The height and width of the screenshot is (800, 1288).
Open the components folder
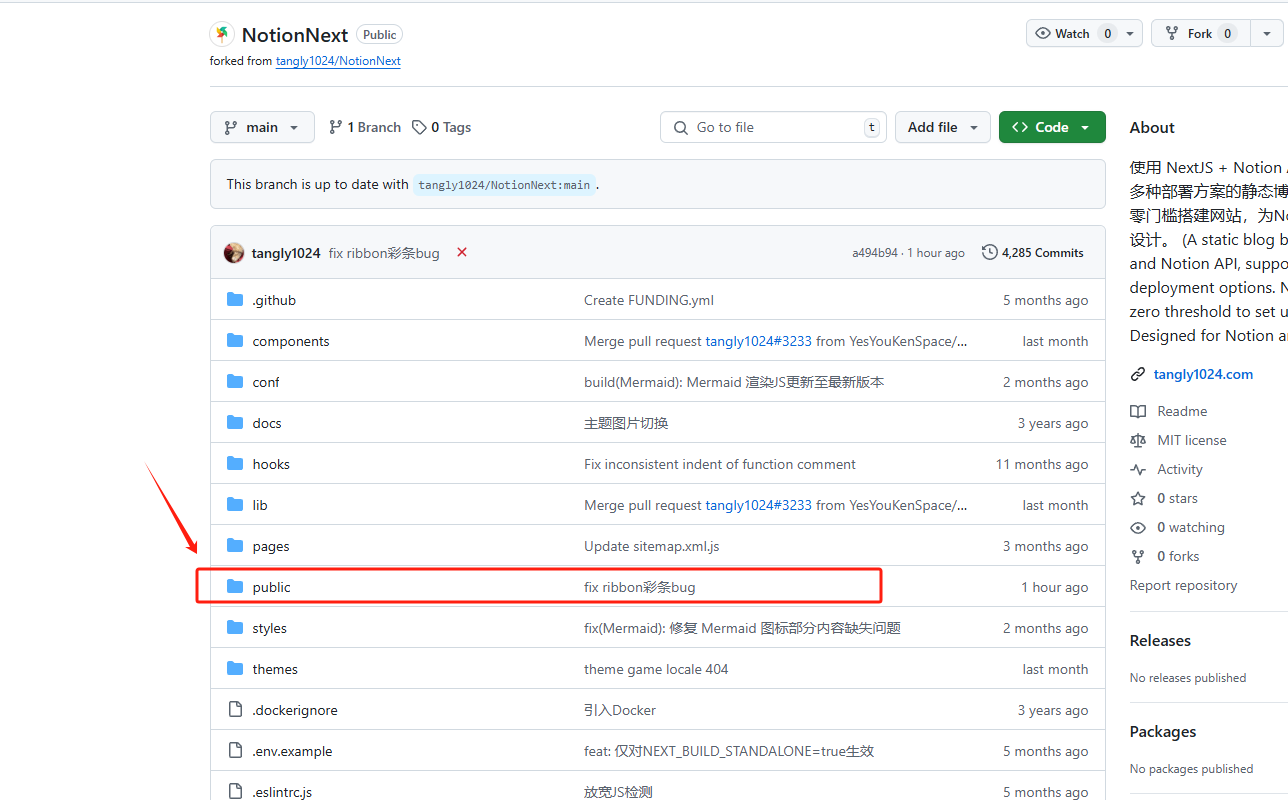click(291, 341)
